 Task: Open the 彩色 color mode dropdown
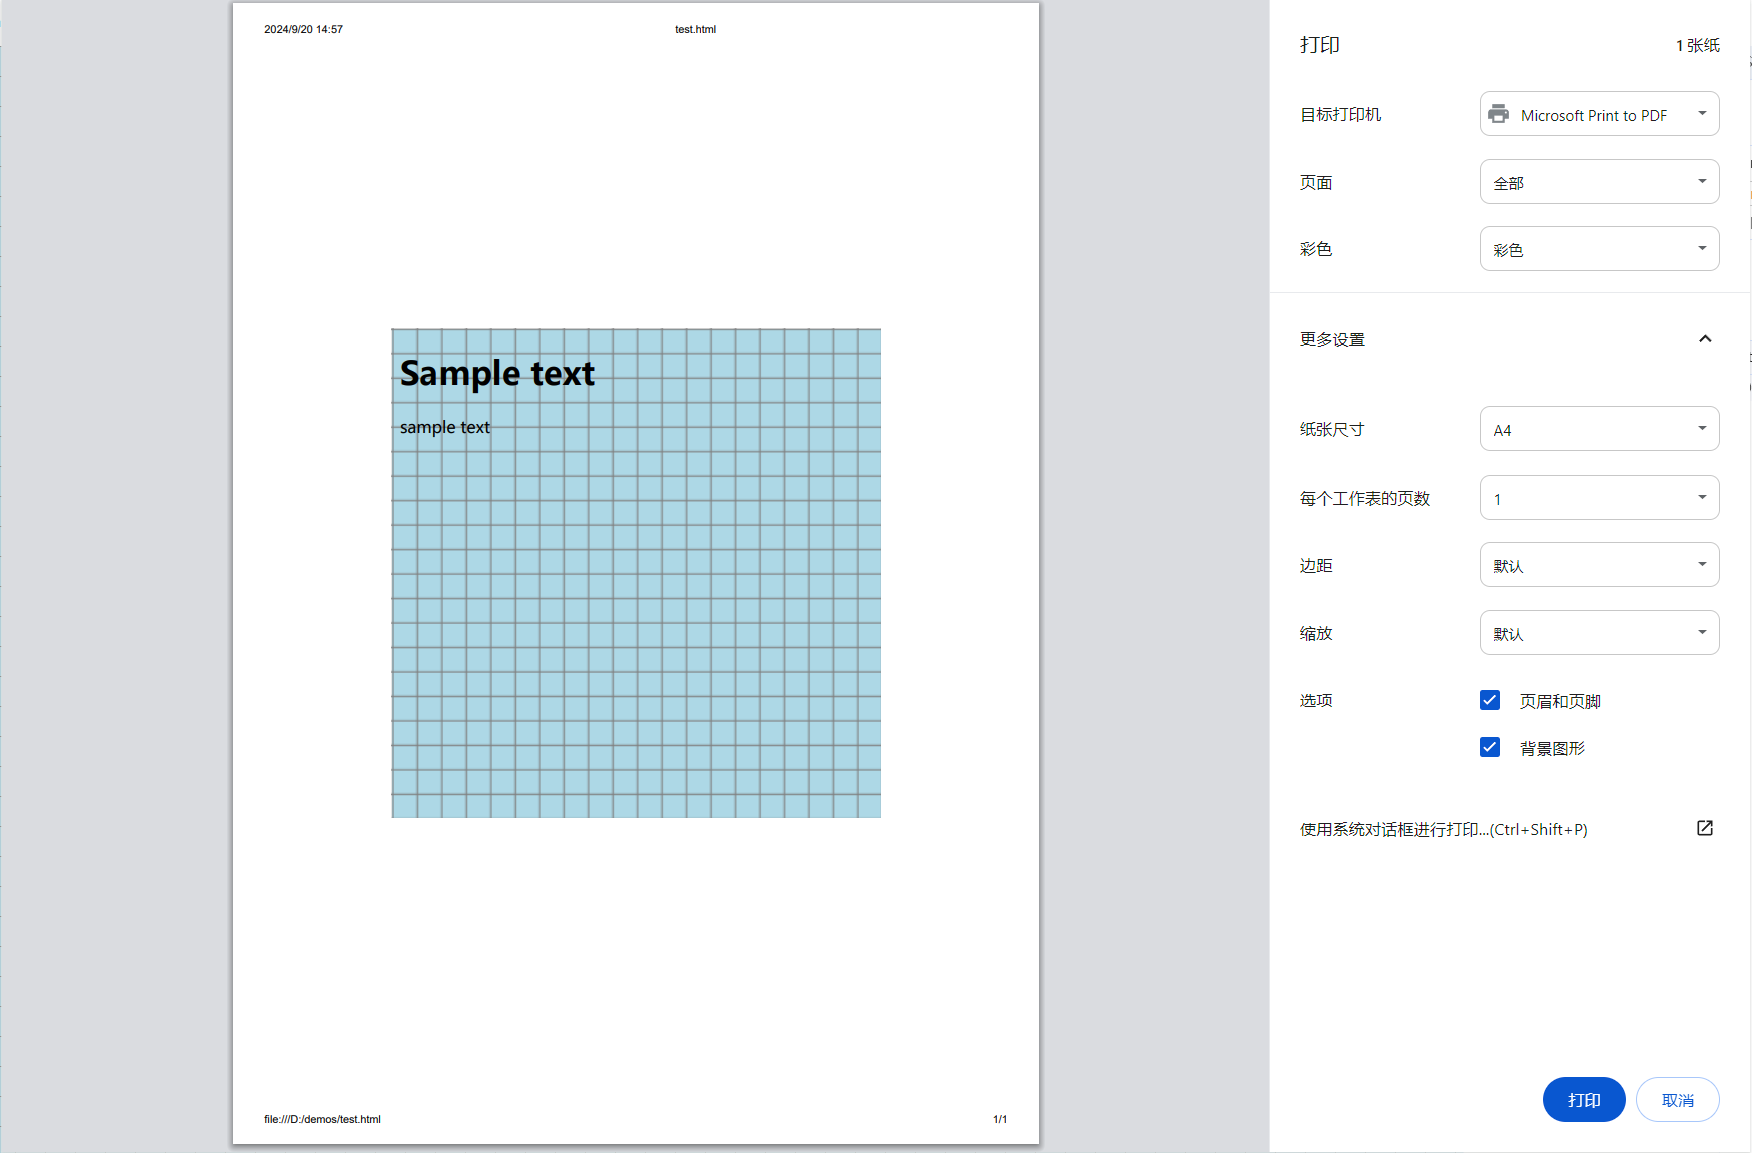coord(1599,249)
